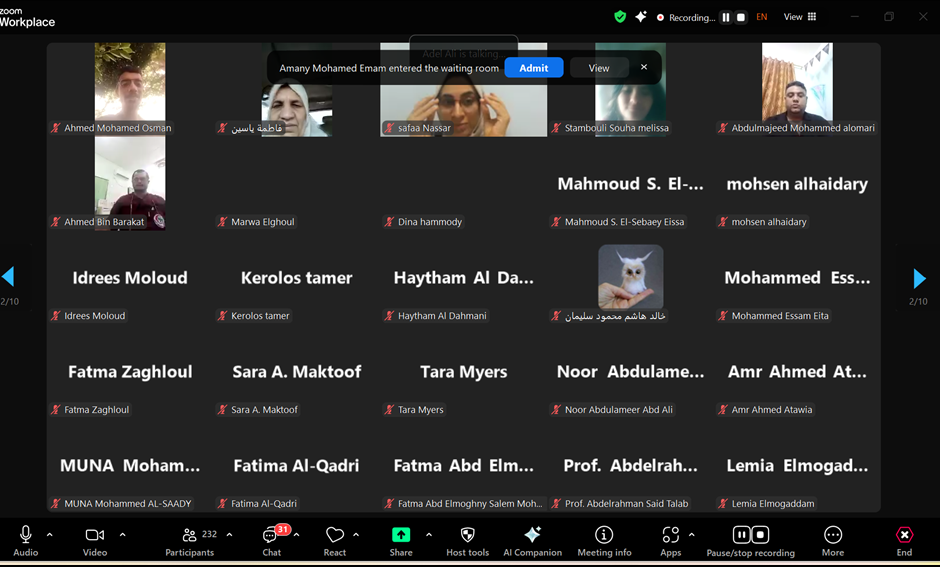Click Haytham Al Dahmani name label
The image size is (940, 567).
pos(442,316)
